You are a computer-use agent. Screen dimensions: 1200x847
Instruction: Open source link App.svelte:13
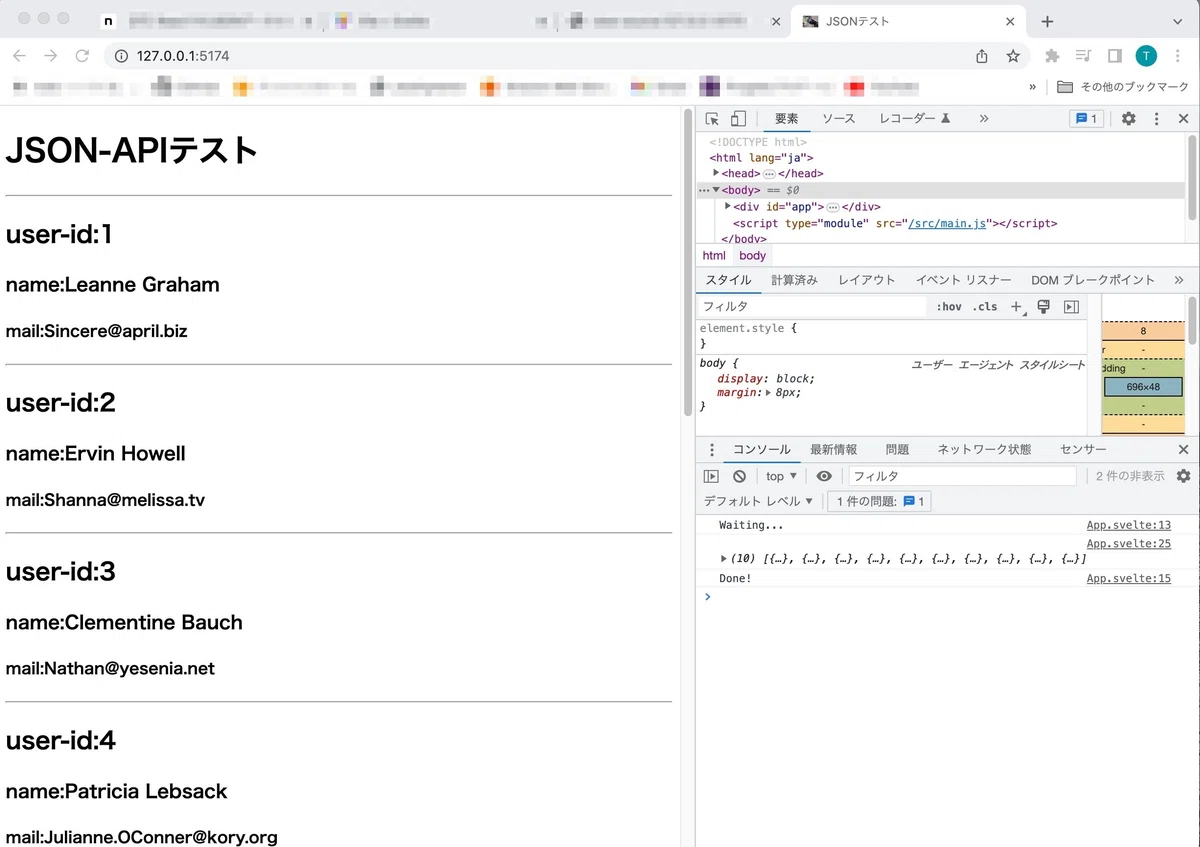1129,525
